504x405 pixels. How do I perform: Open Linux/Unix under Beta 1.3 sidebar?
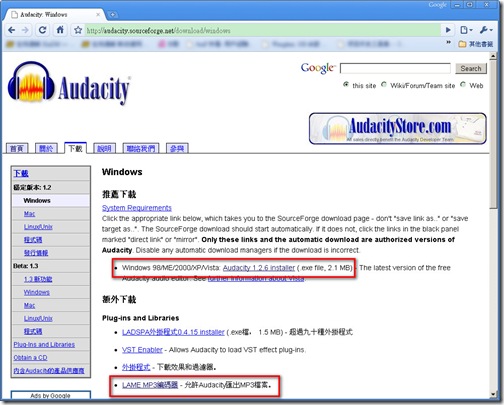coord(38,318)
